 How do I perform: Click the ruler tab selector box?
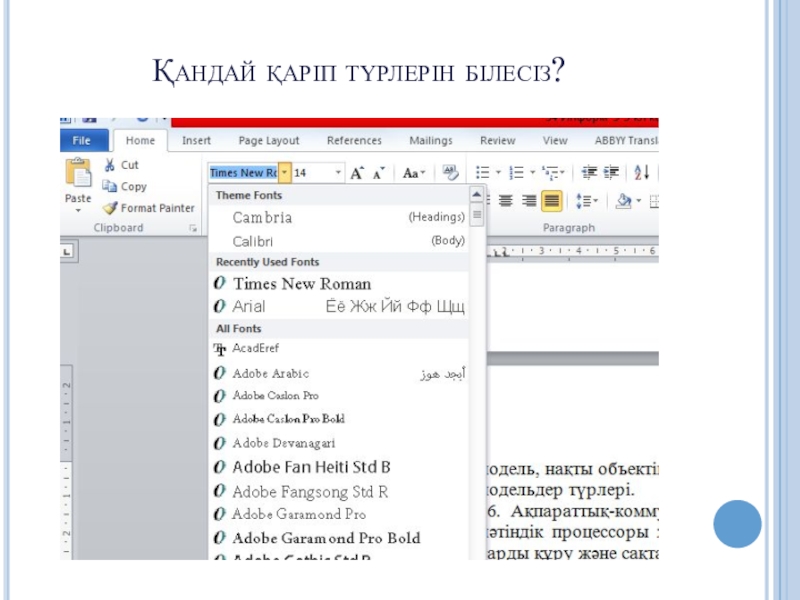click(x=68, y=252)
